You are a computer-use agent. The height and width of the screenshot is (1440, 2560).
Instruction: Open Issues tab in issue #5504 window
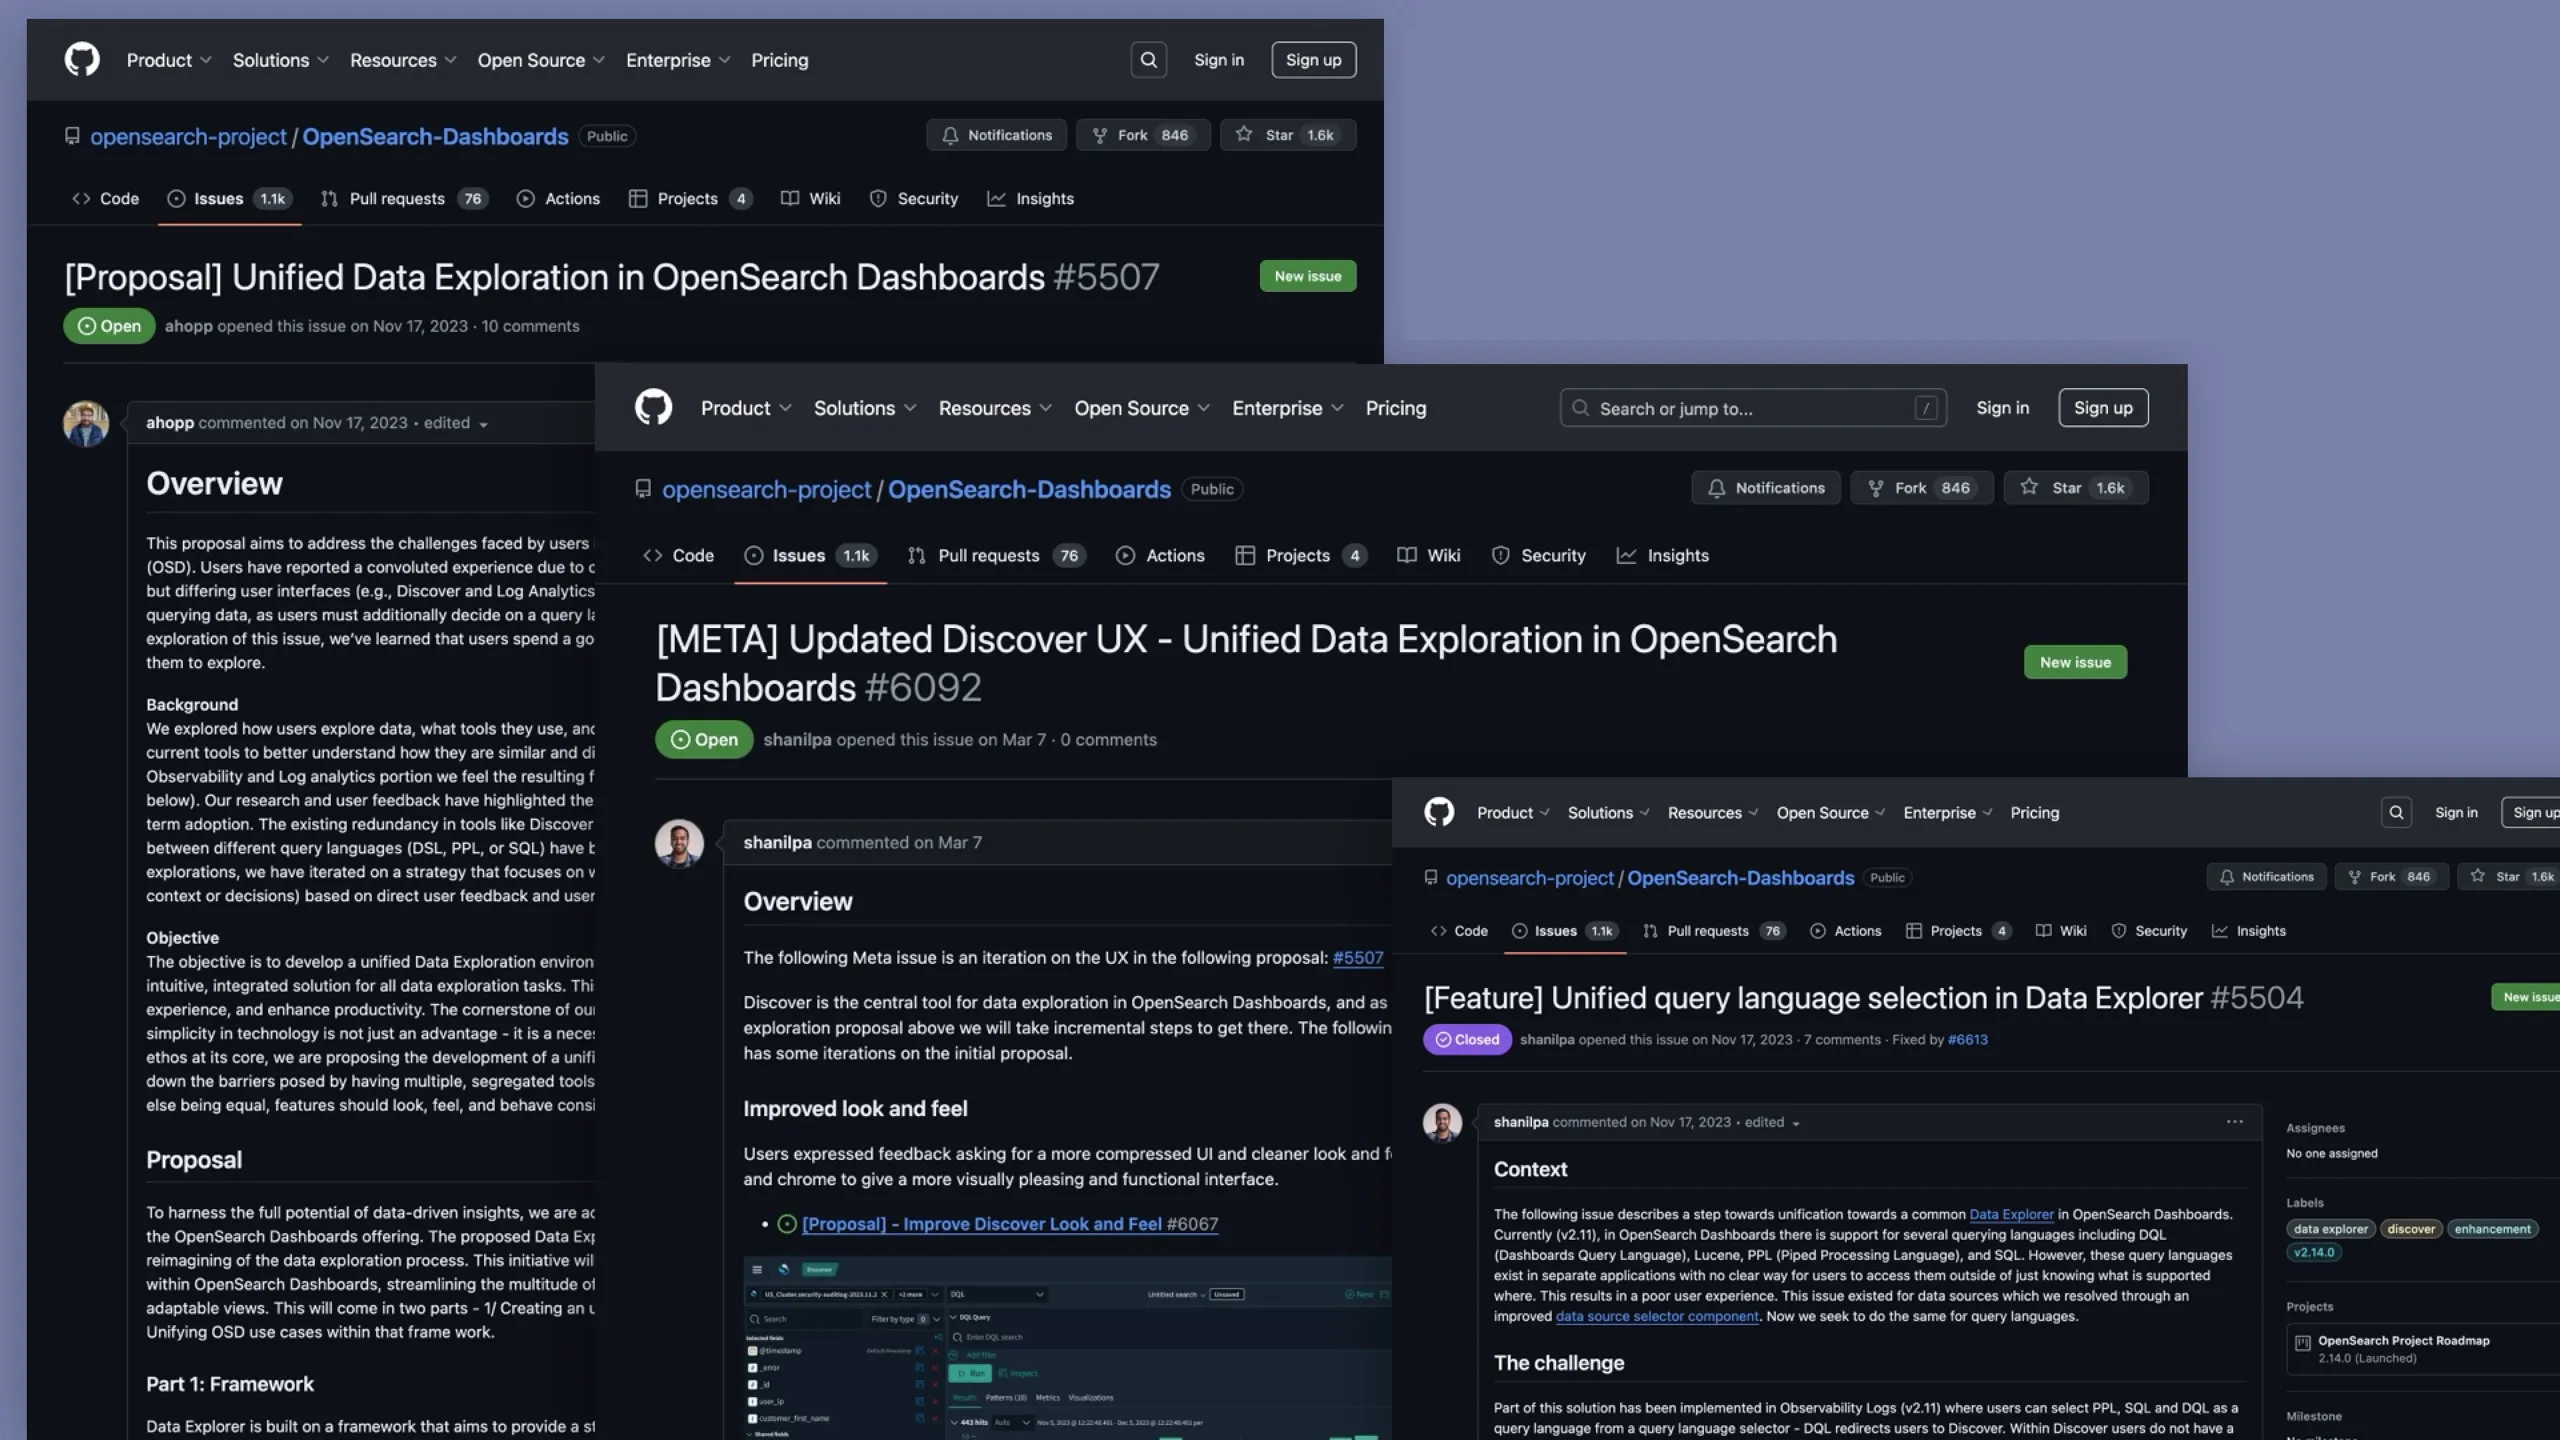tap(1565, 931)
